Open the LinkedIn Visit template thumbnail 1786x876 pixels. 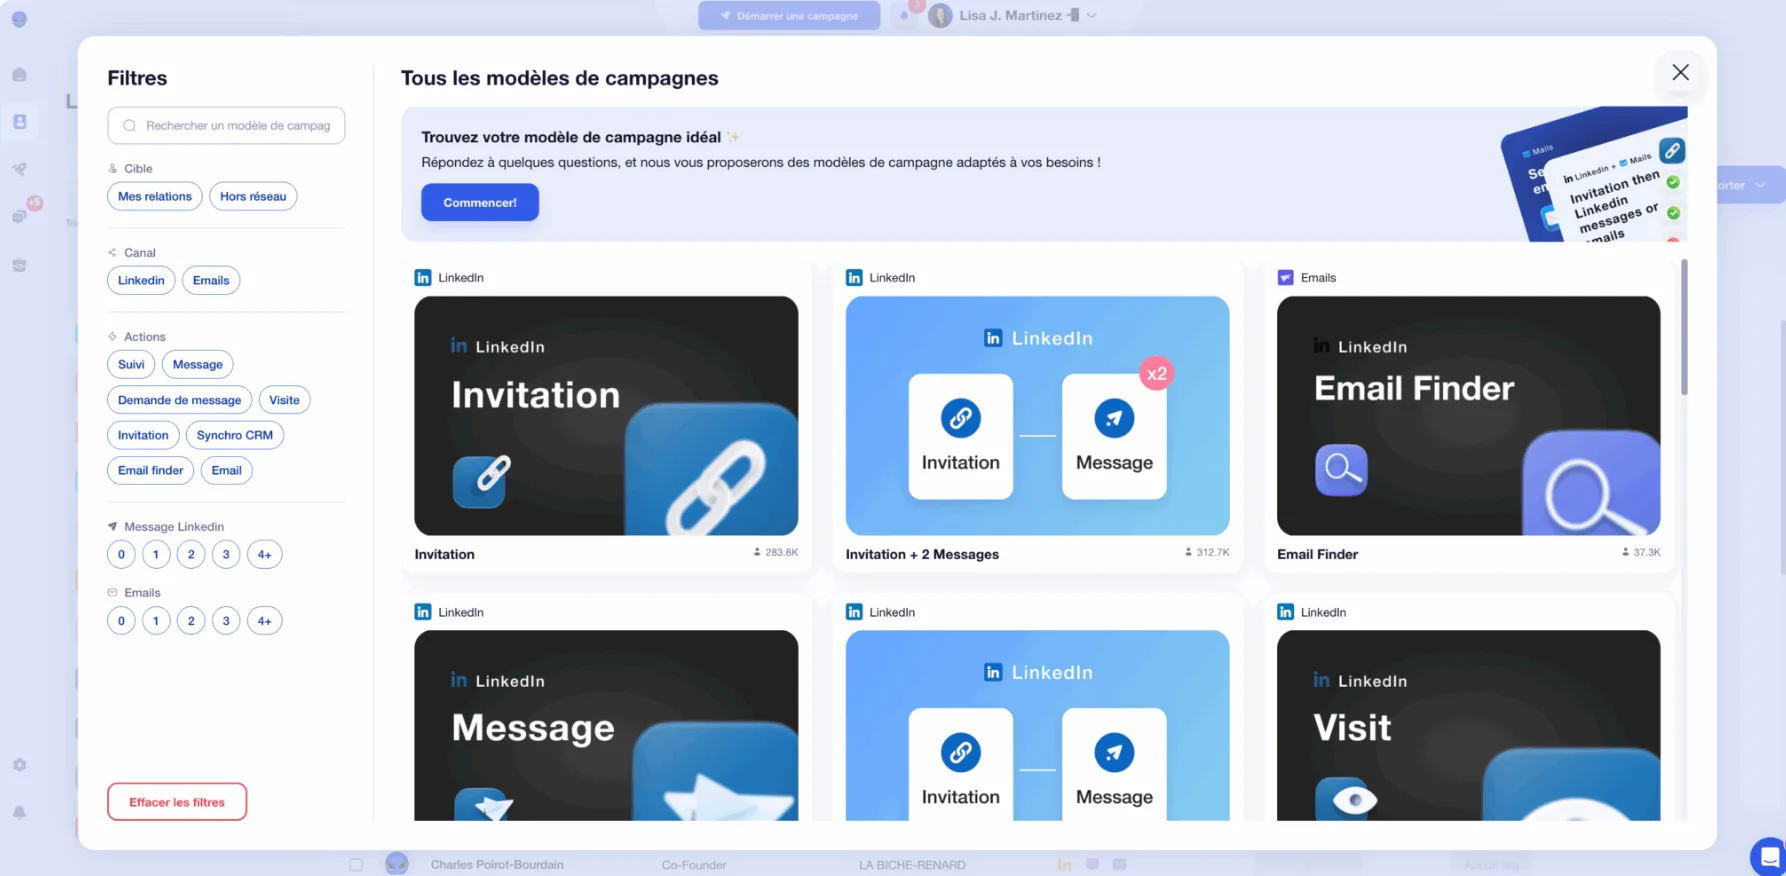click(x=1468, y=725)
